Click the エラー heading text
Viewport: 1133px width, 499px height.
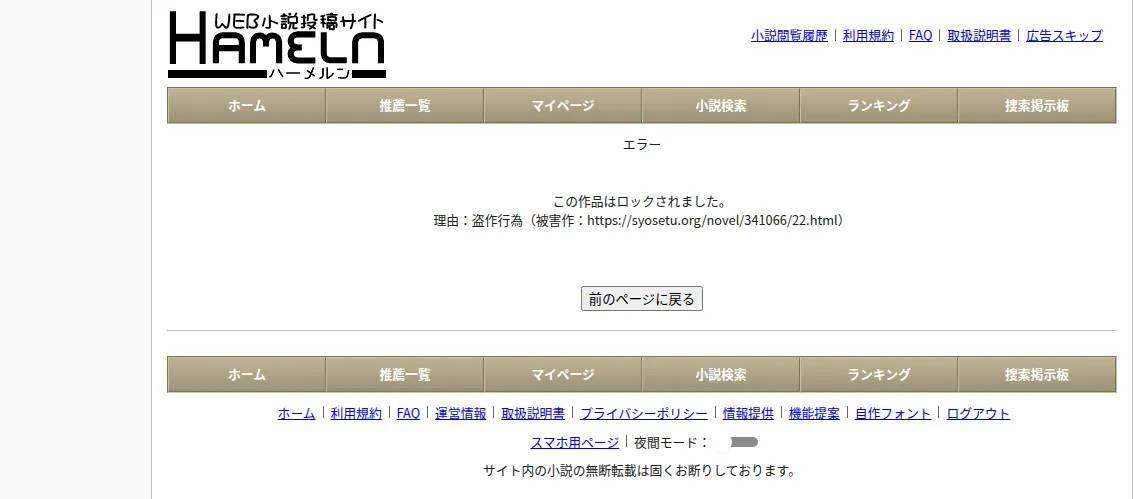click(x=642, y=145)
